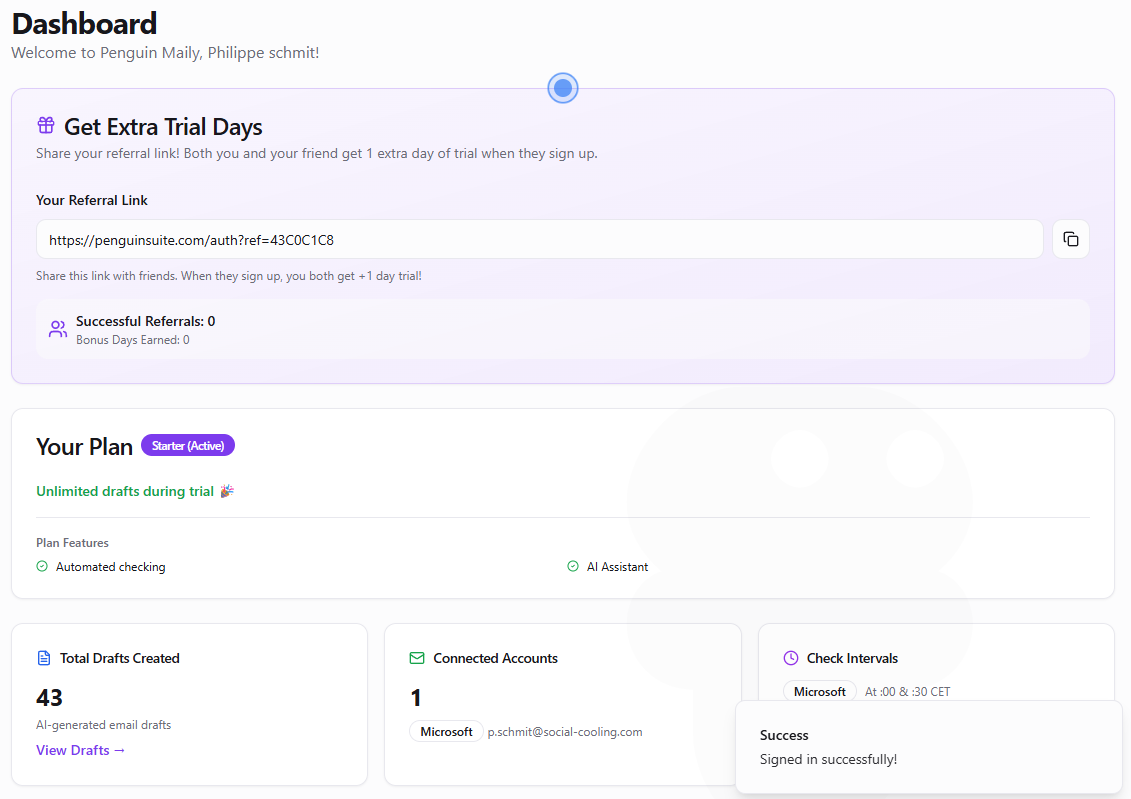Screen dimensions: 1131x799
Task: Click the gift icon beside Get Extra Trial Days
Action: click(46, 126)
